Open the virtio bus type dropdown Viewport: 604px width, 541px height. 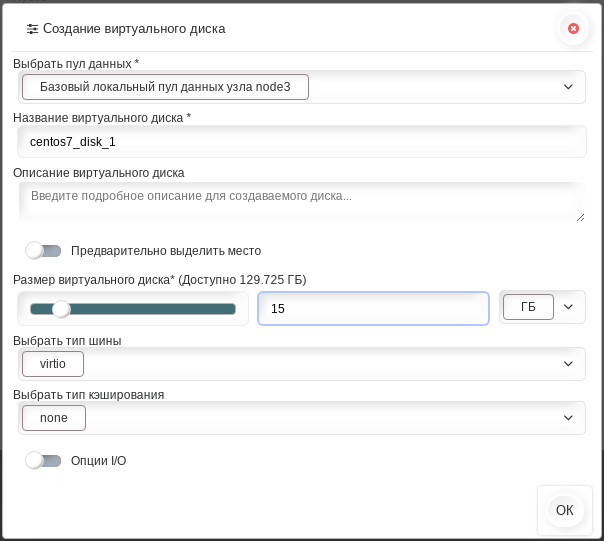click(x=53, y=364)
